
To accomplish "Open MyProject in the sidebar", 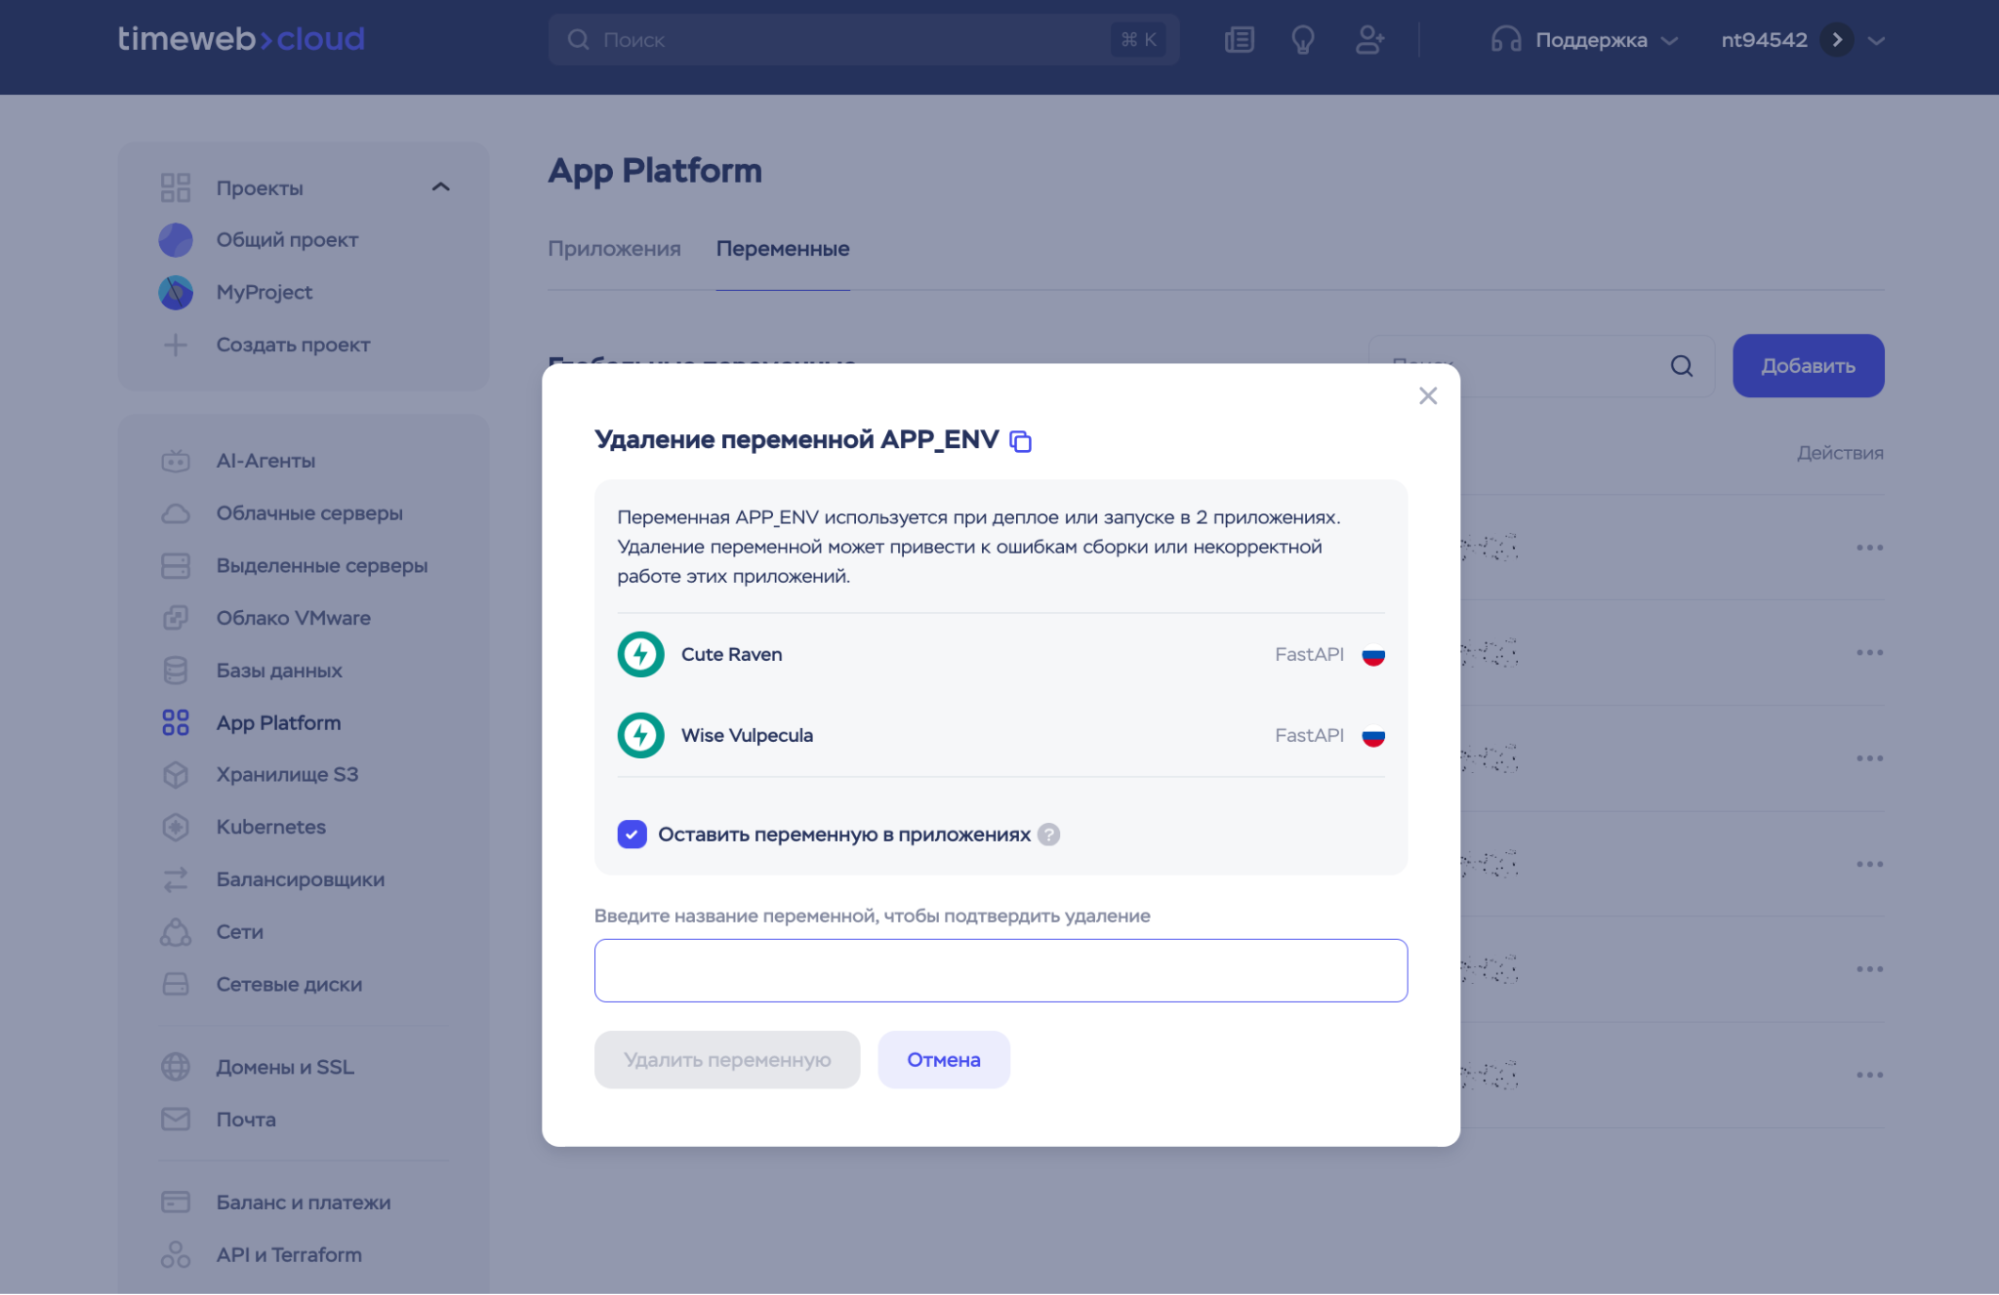I will (264, 292).
